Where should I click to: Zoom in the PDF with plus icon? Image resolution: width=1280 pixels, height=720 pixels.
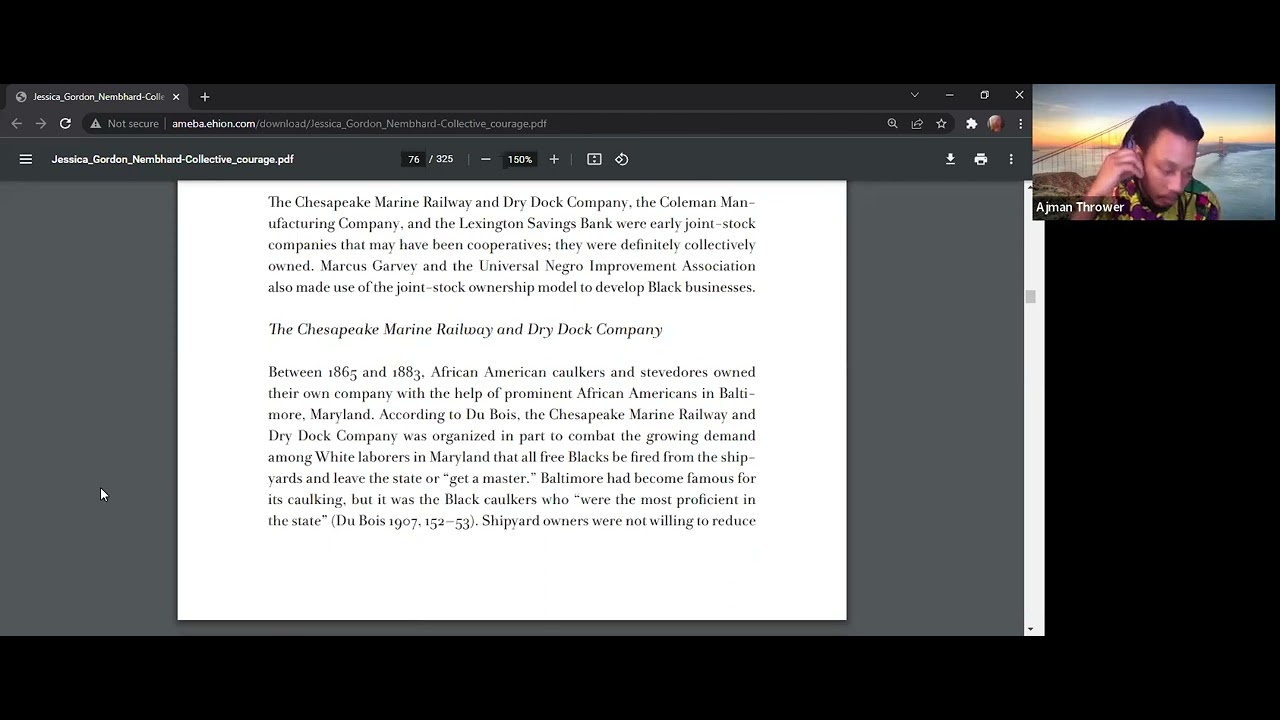point(554,159)
